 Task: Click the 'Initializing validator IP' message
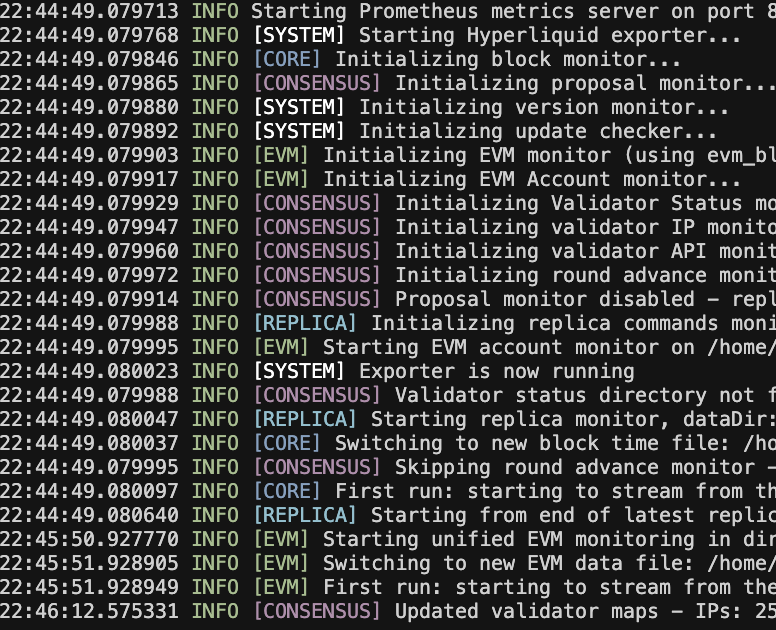585,228
